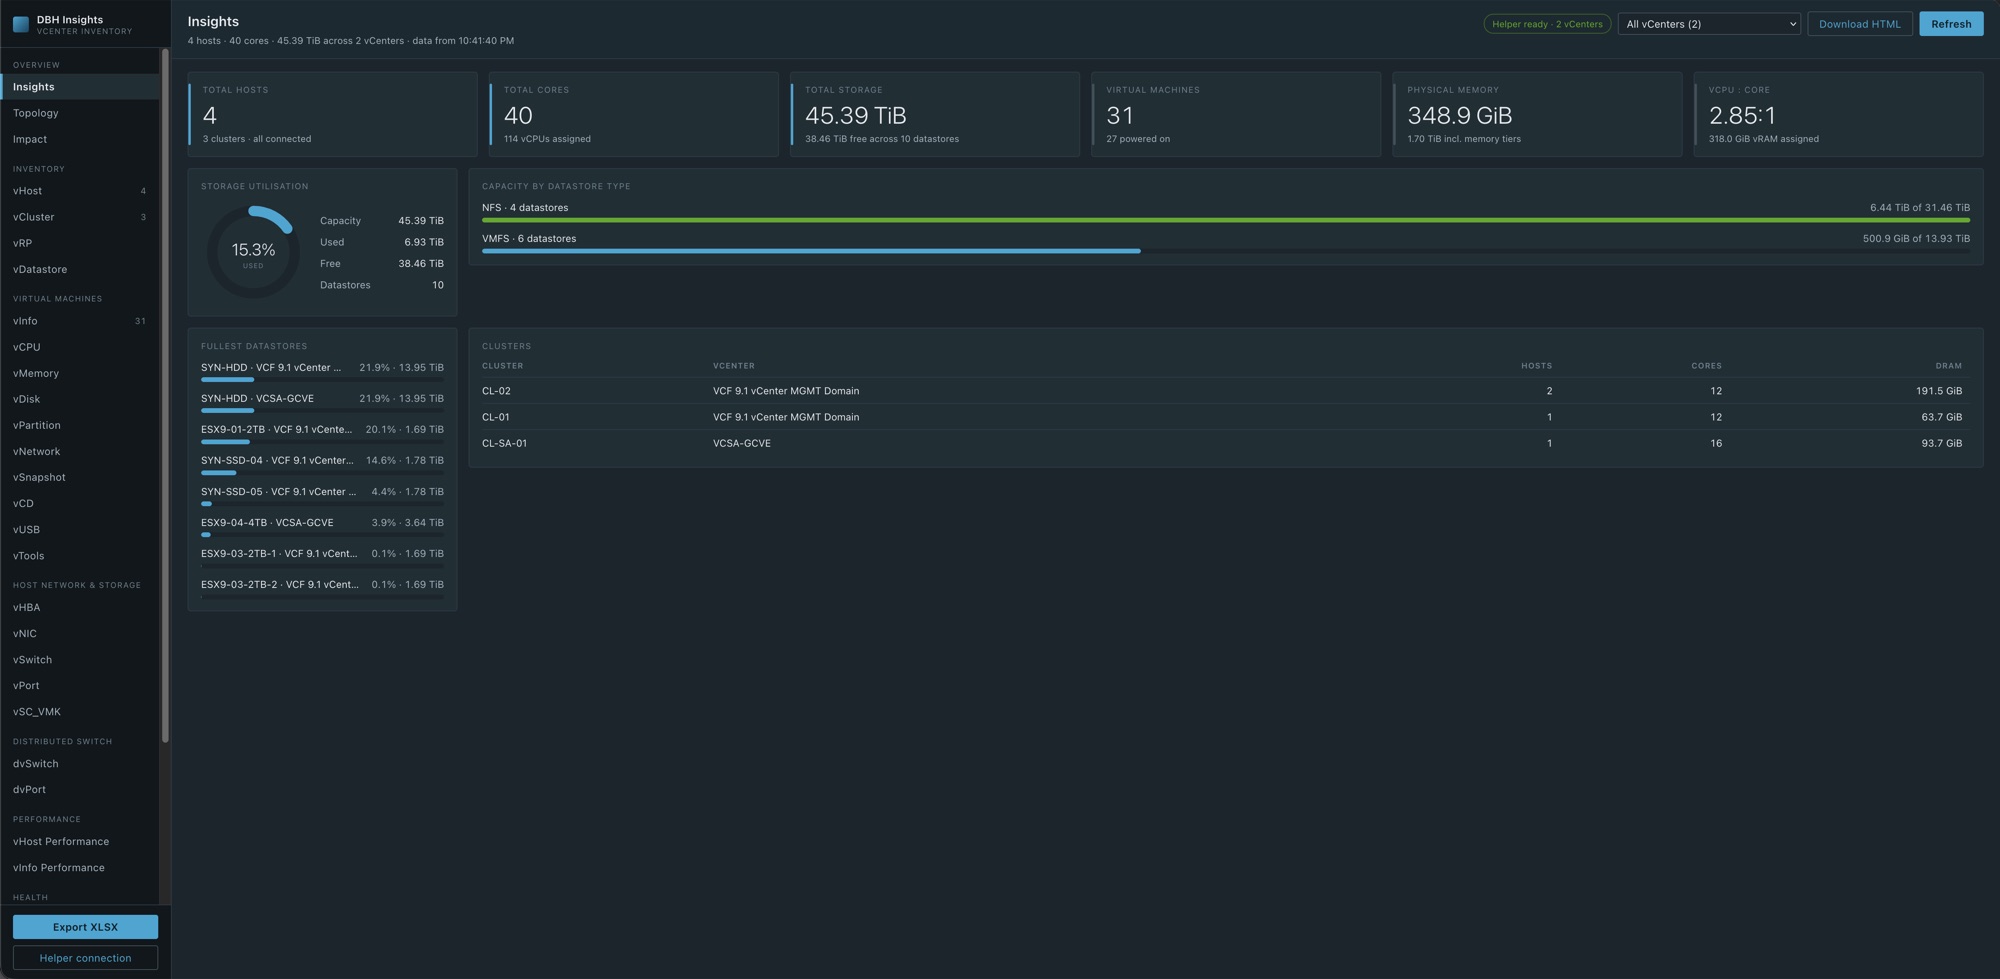This screenshot has width=2000, height=979.
Task: Click the vCPU : Core 2.85:1 card
Action: coord(1838,114)
